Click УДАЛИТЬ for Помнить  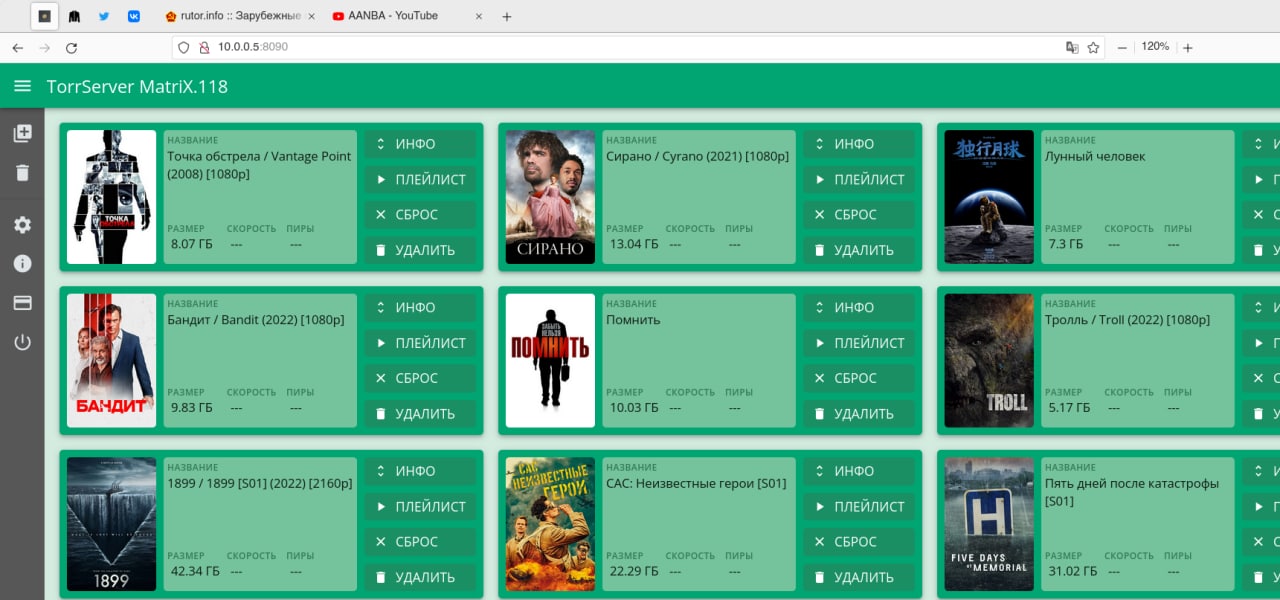858,414
